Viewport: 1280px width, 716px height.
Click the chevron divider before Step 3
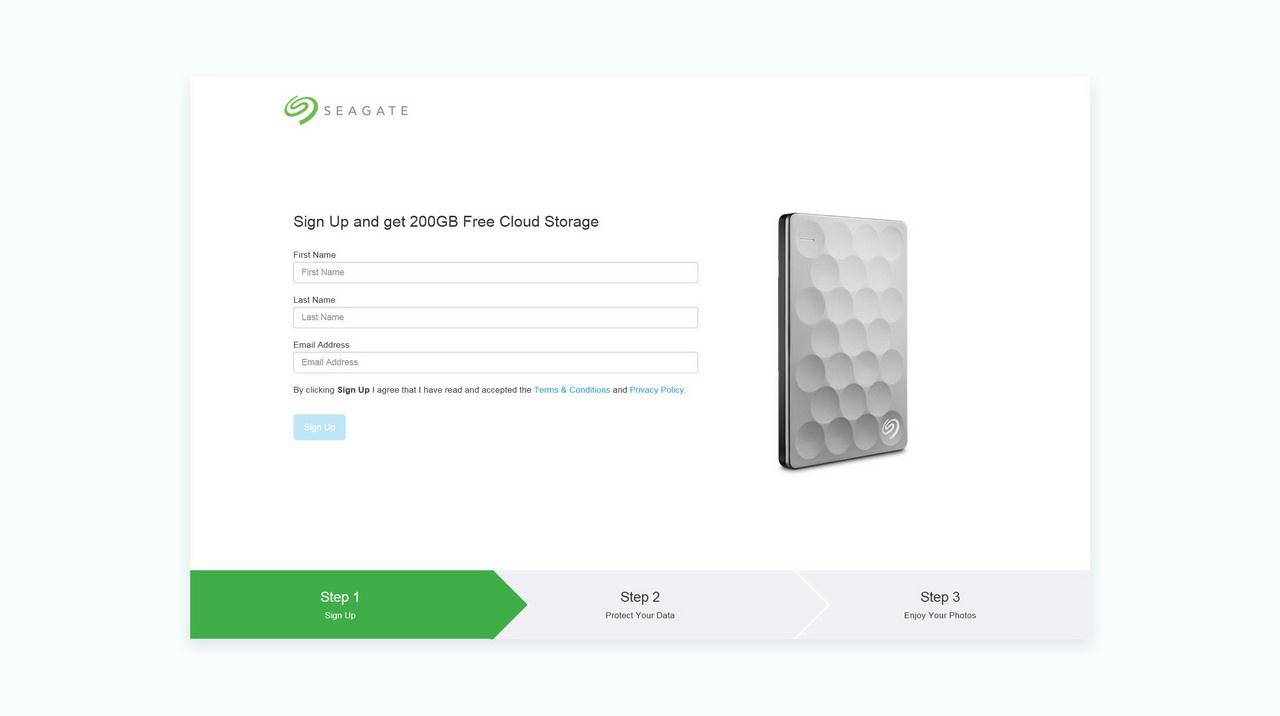812,604
